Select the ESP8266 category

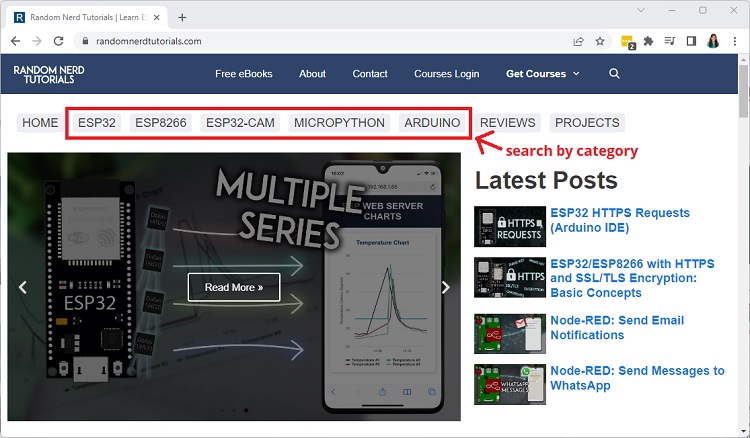(161, 123)
